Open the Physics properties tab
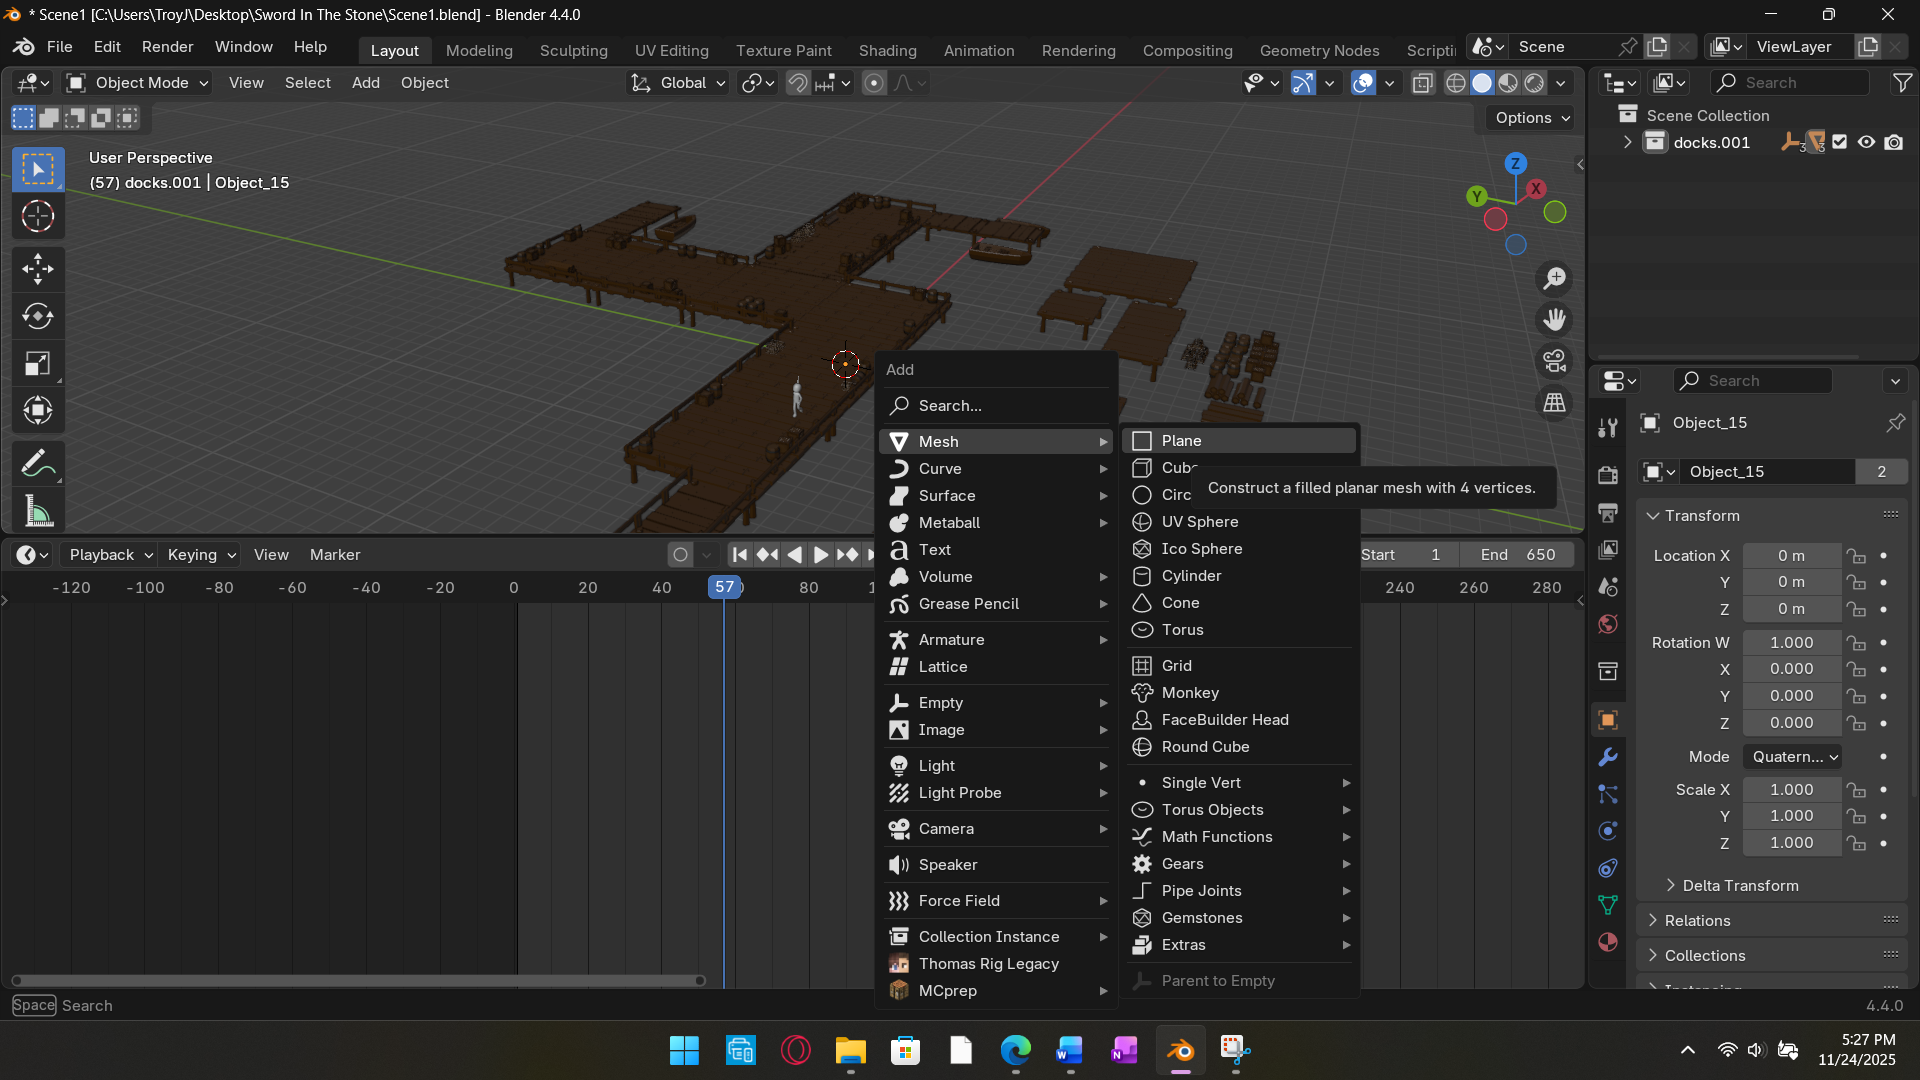Screen dimensions: 1920x1080 click(x=1608, y=831)
